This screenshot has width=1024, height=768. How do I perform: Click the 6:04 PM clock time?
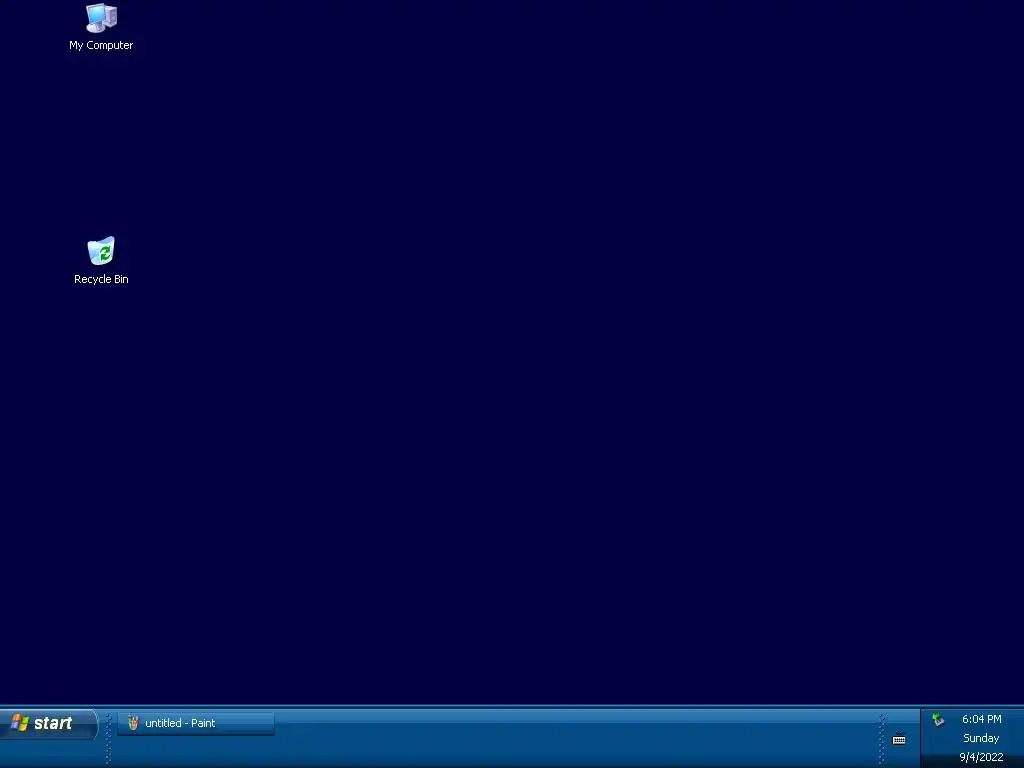click(982, 719)
